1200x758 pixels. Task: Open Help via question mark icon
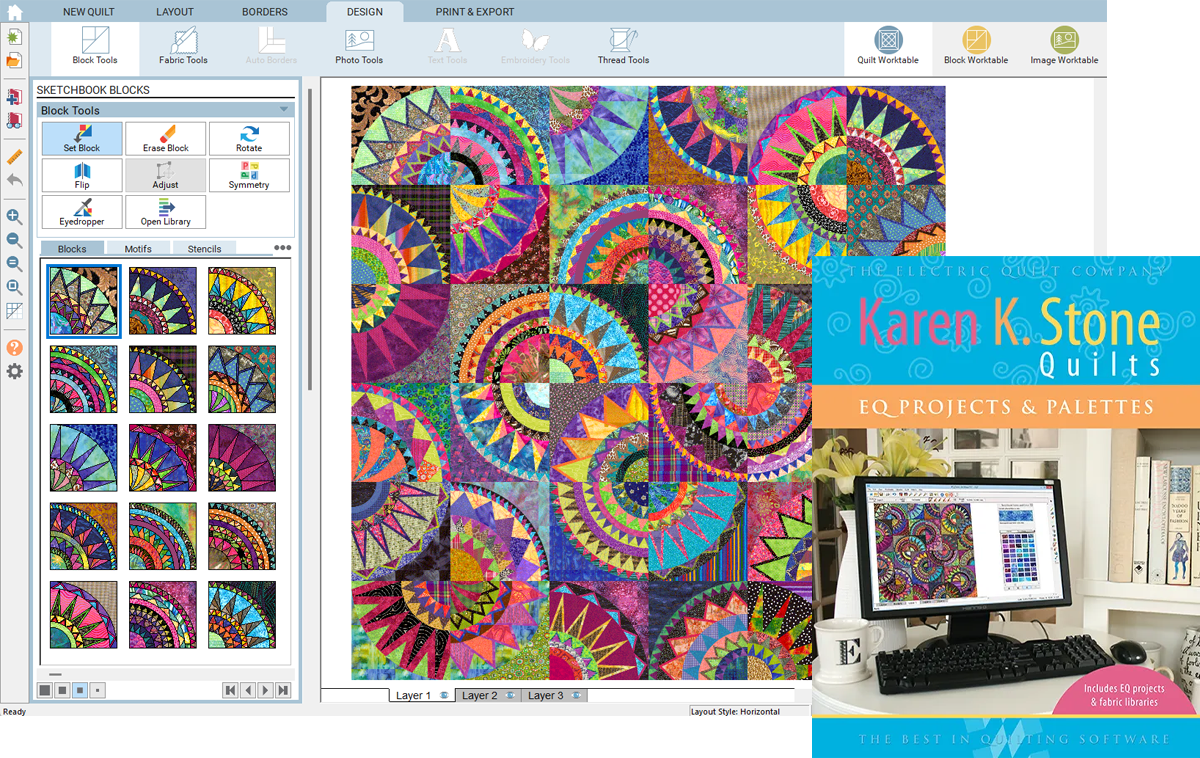click(14, 348)
